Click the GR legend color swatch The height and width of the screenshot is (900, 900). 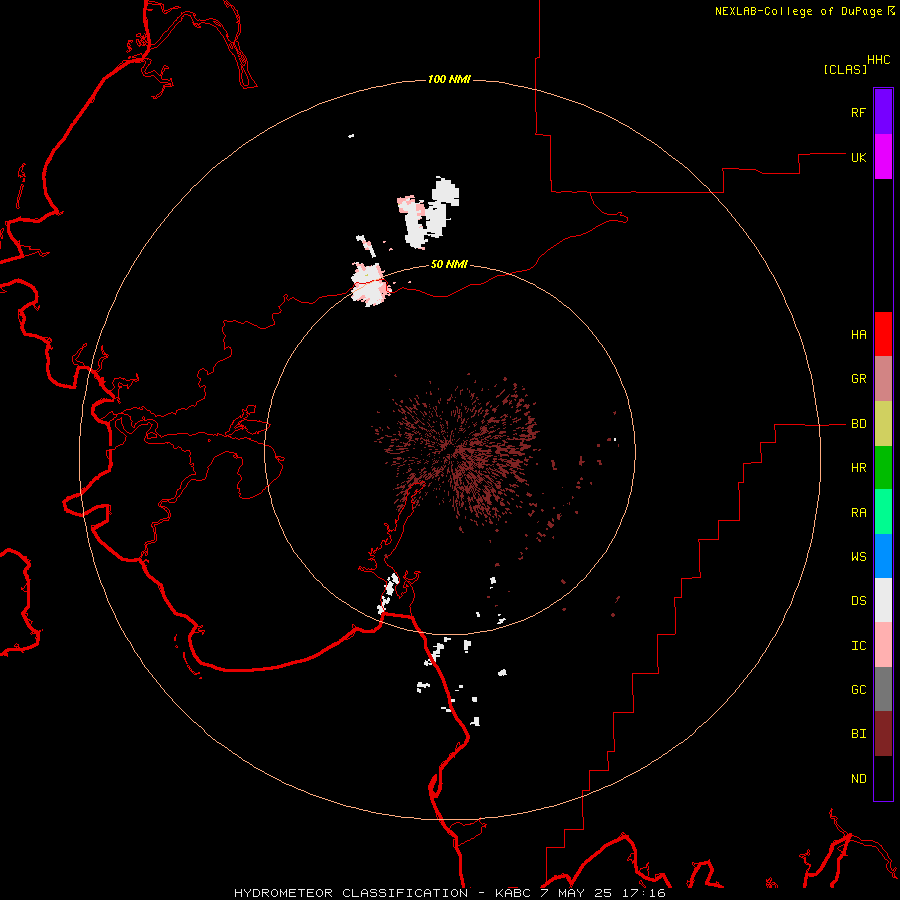click(x=883, y=379)
